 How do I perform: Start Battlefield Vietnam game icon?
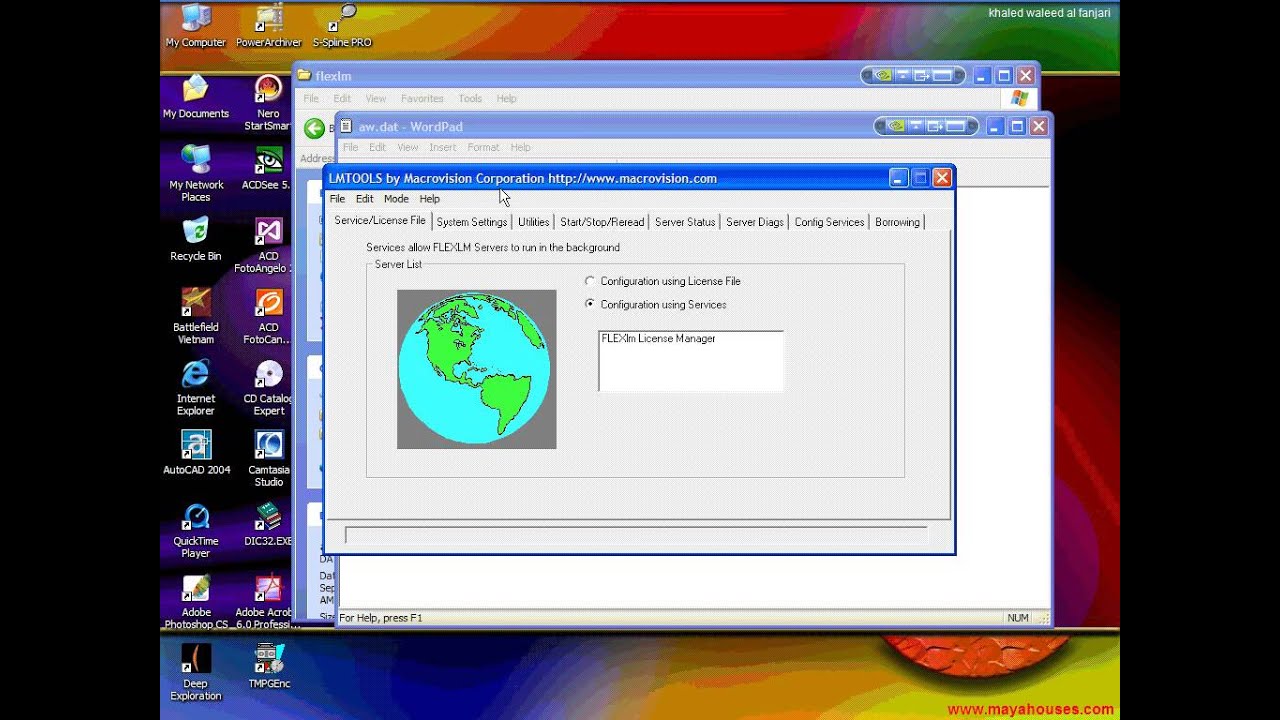pyautogui.click(x=196, y=316)
